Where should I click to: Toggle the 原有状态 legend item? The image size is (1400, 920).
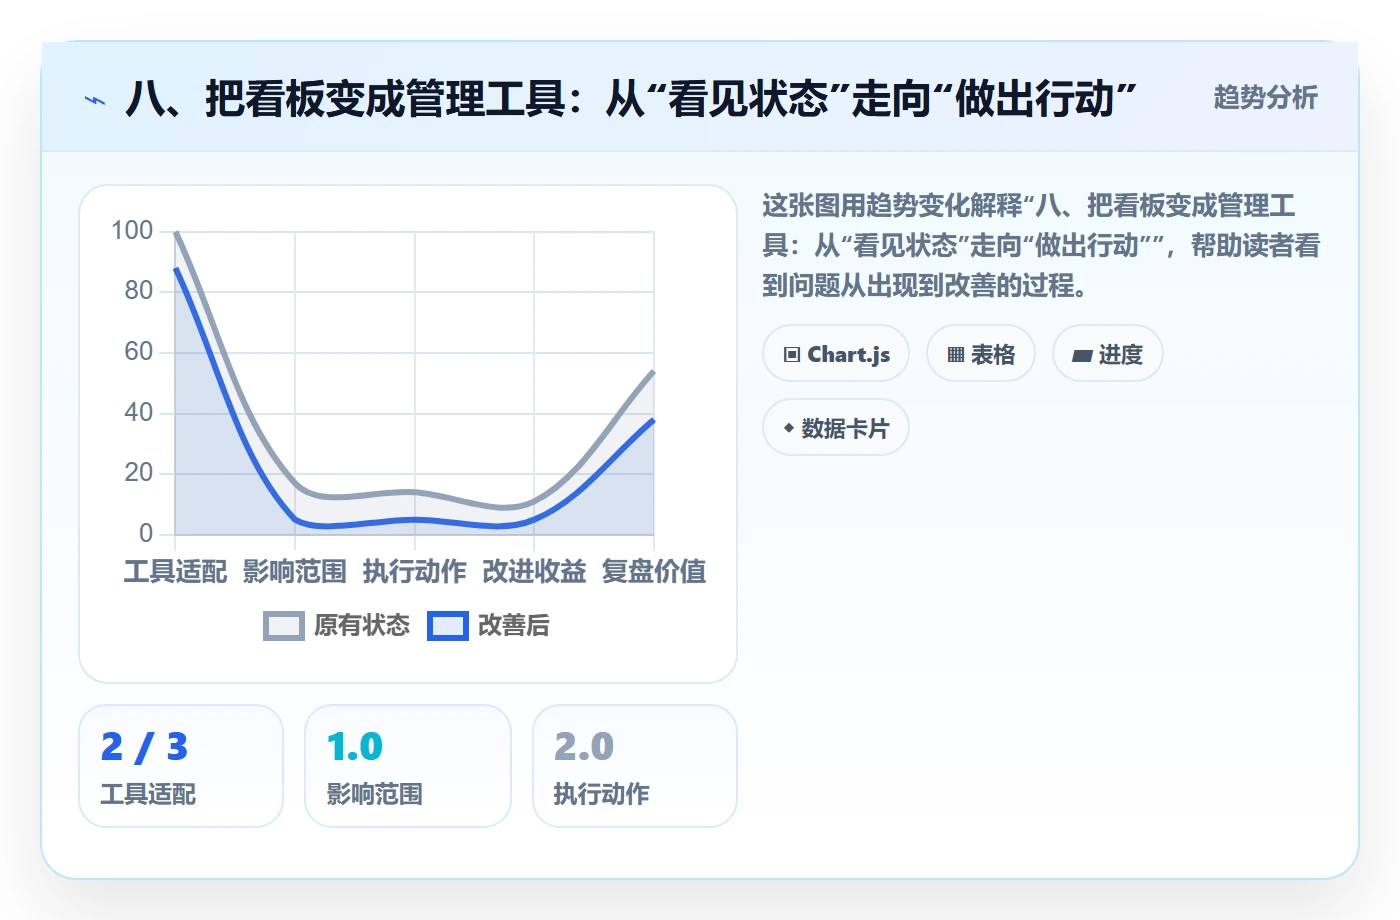tap(337, 626)
